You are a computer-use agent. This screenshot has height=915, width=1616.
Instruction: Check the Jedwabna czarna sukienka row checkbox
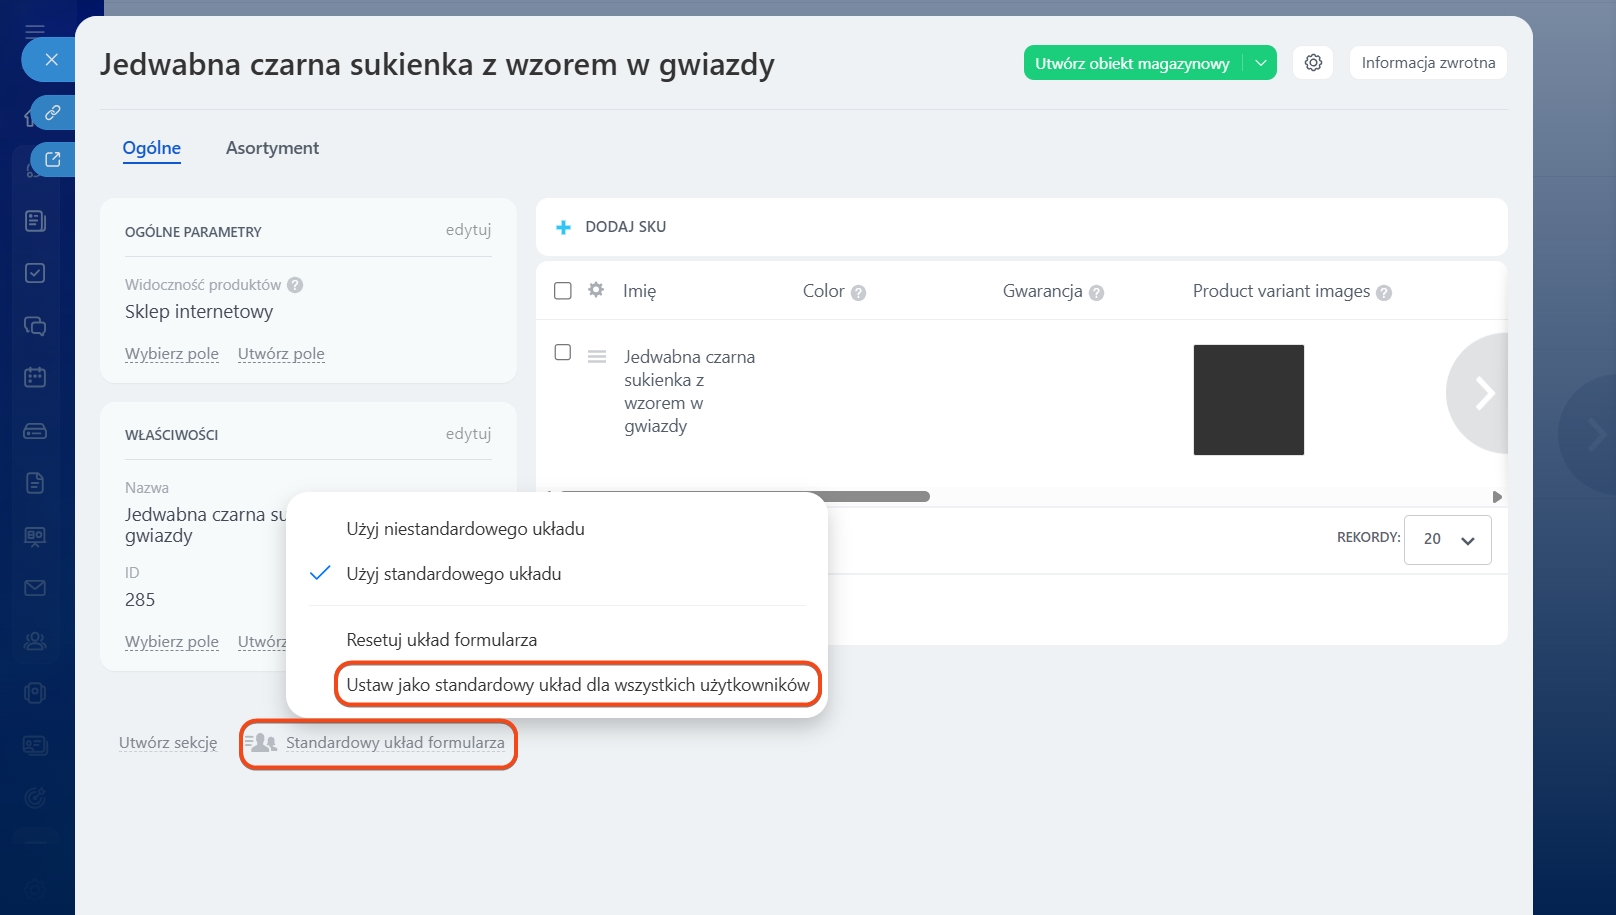[563, 353]
